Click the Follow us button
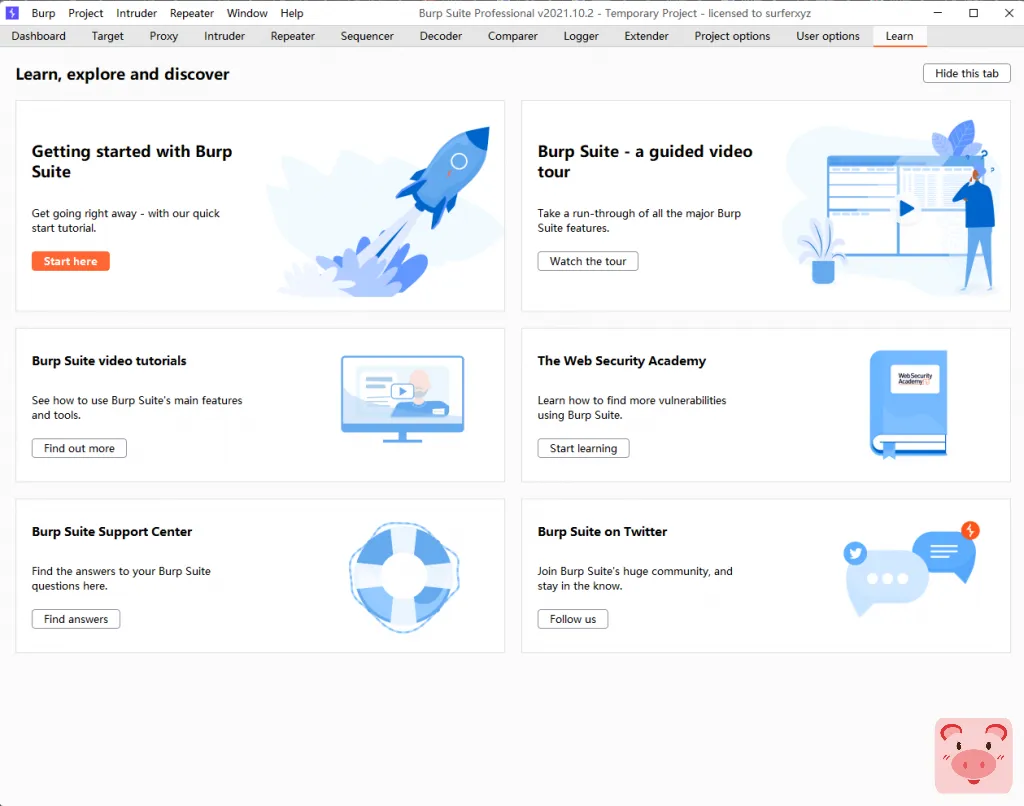Screen dimensions: 1024x806 pyautogui.click(x=573, y=619)
